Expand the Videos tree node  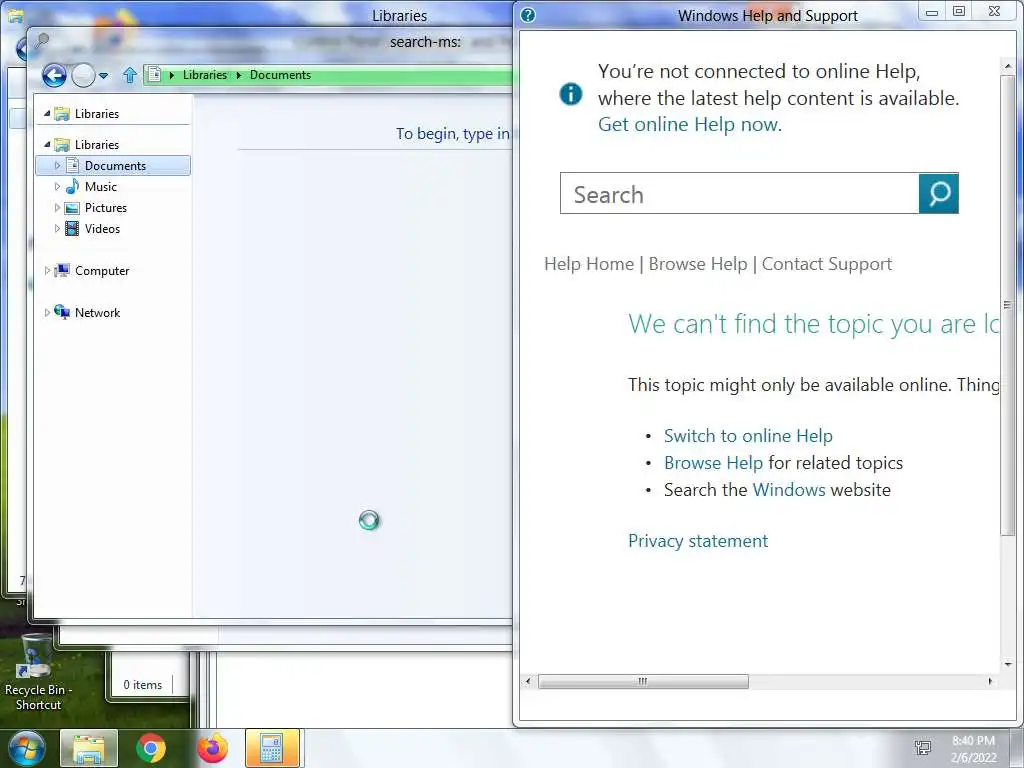[x=57, y=229]
